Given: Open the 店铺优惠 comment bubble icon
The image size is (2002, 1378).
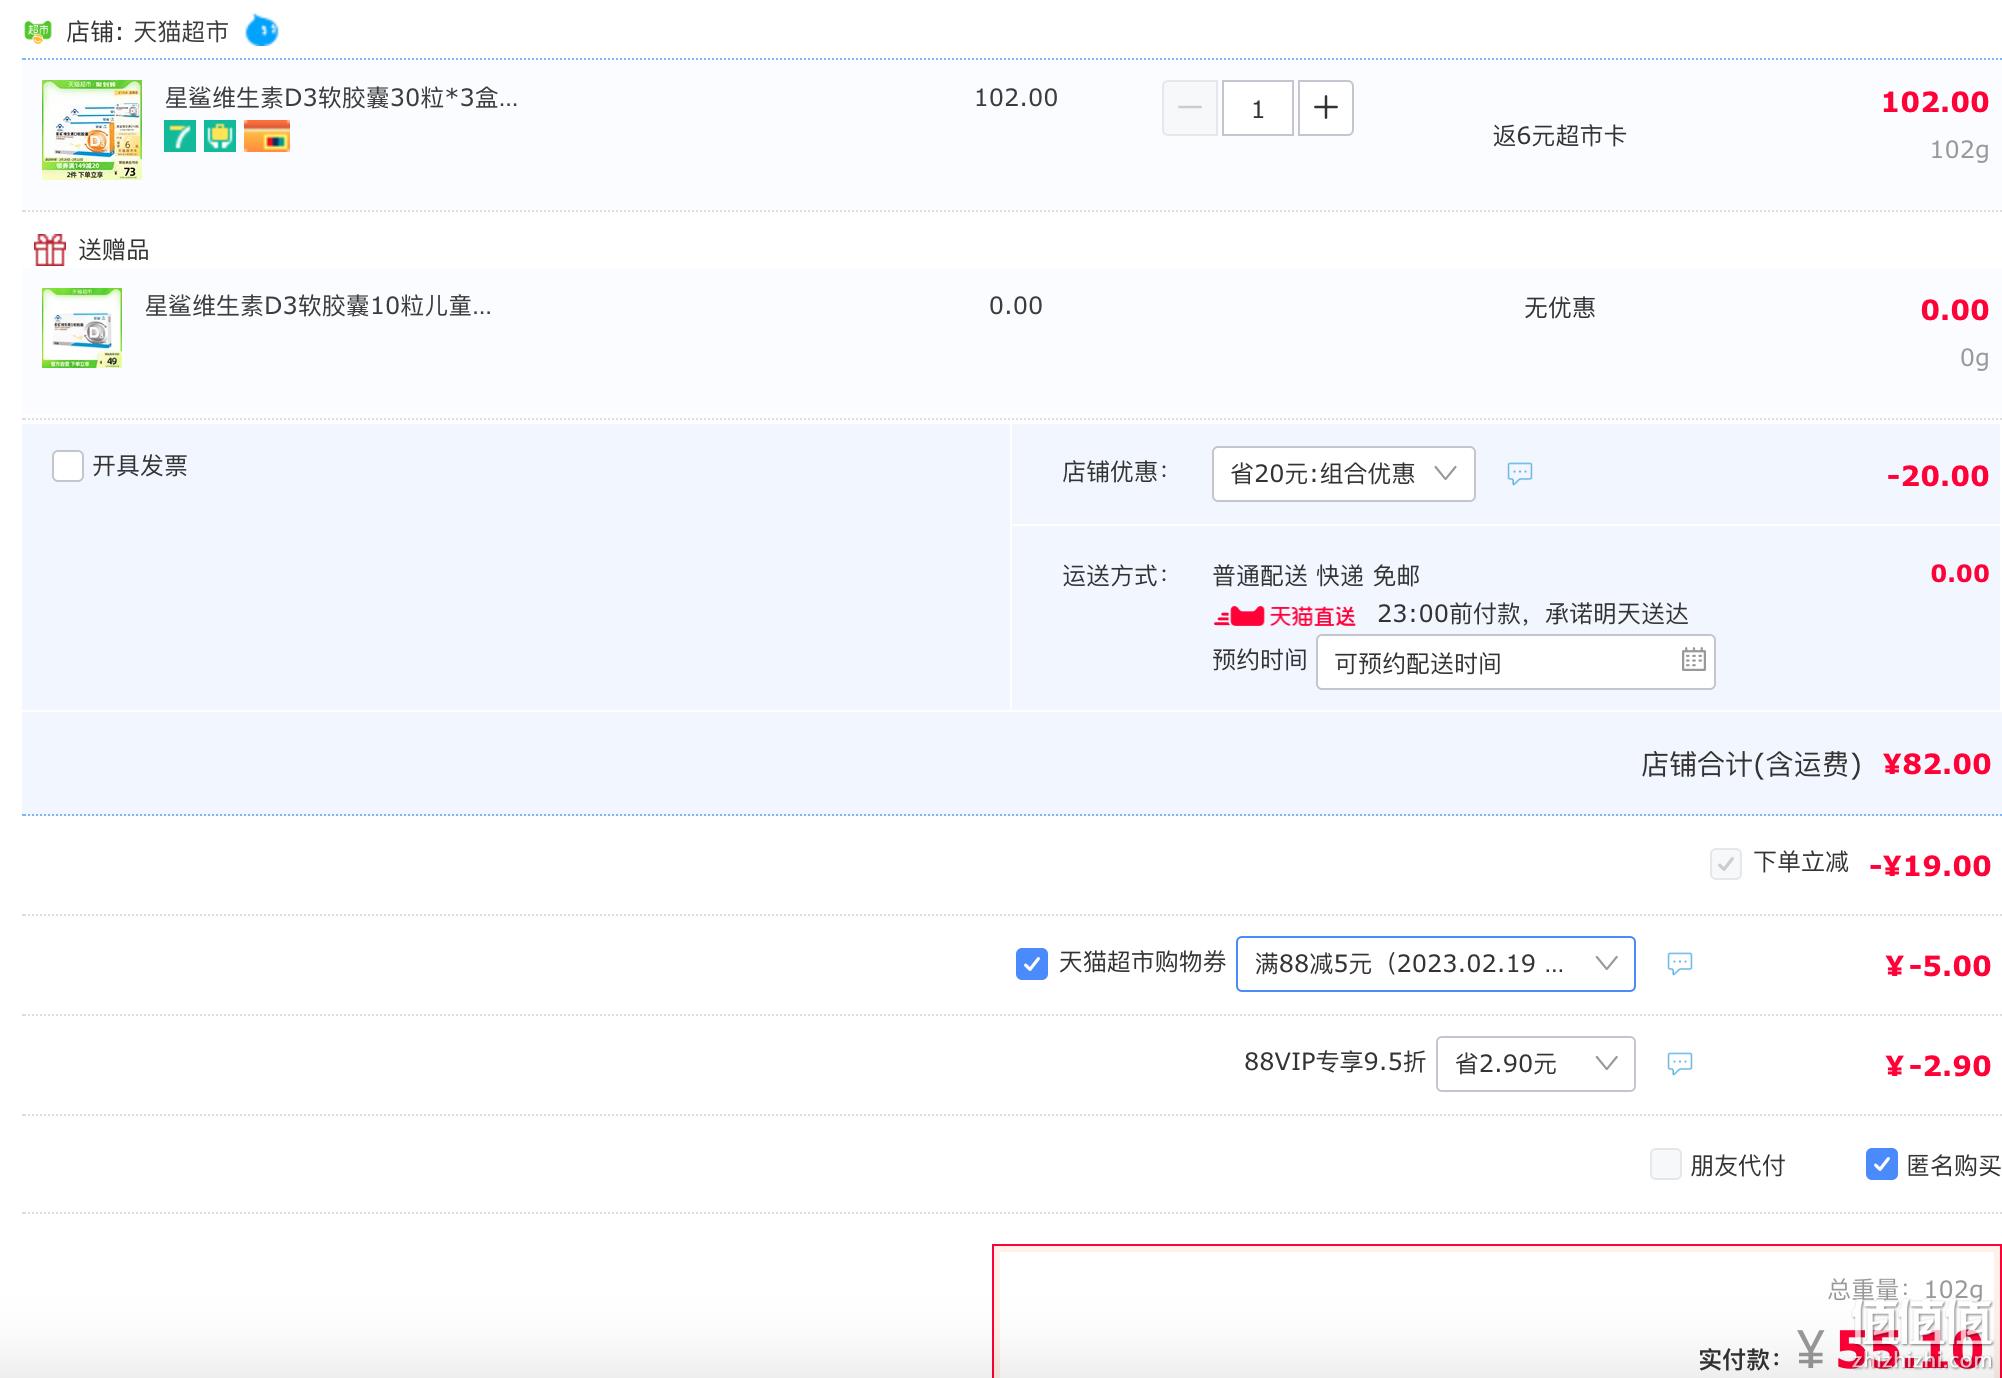Looking at the screenshot, I should (x=1520, y=473).
